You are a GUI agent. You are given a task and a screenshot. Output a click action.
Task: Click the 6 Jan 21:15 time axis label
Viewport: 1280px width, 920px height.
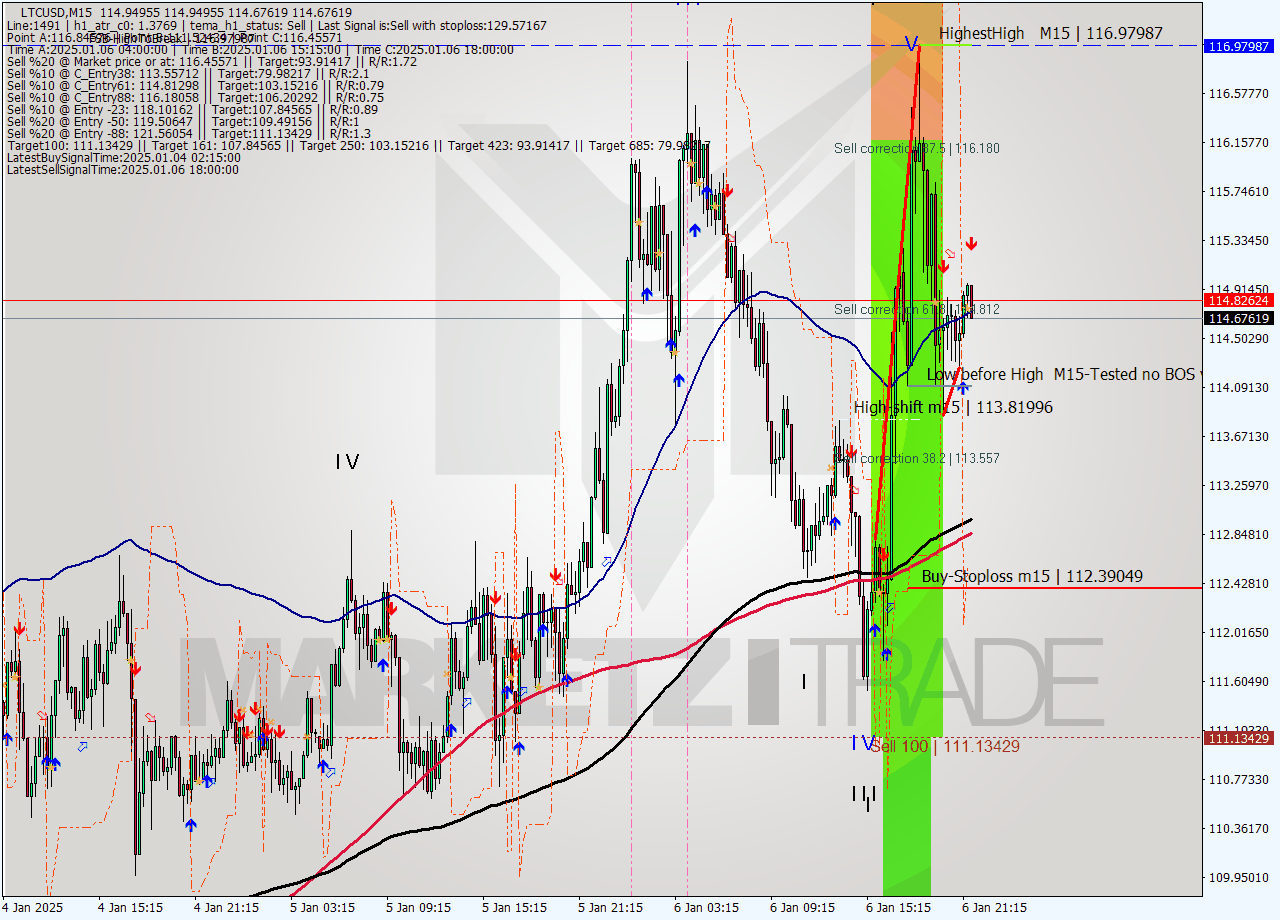click(x=994, y=908)
